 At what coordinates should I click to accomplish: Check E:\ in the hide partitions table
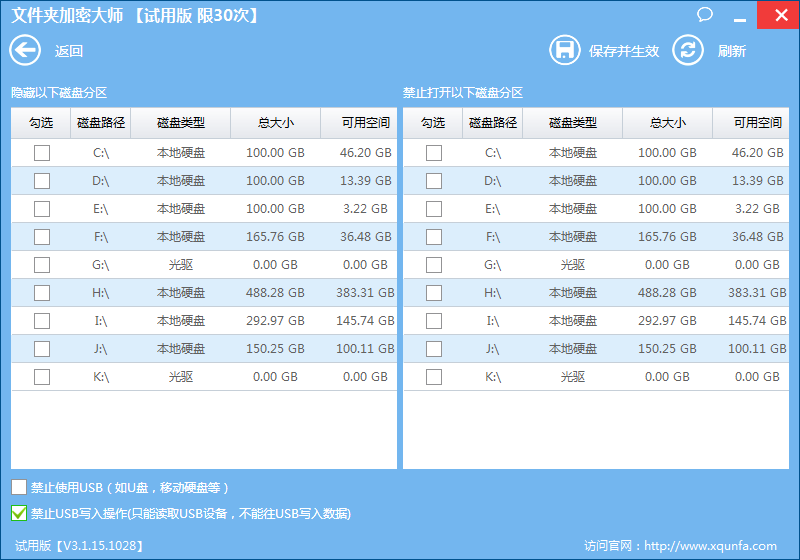click(x=42, y=209)
